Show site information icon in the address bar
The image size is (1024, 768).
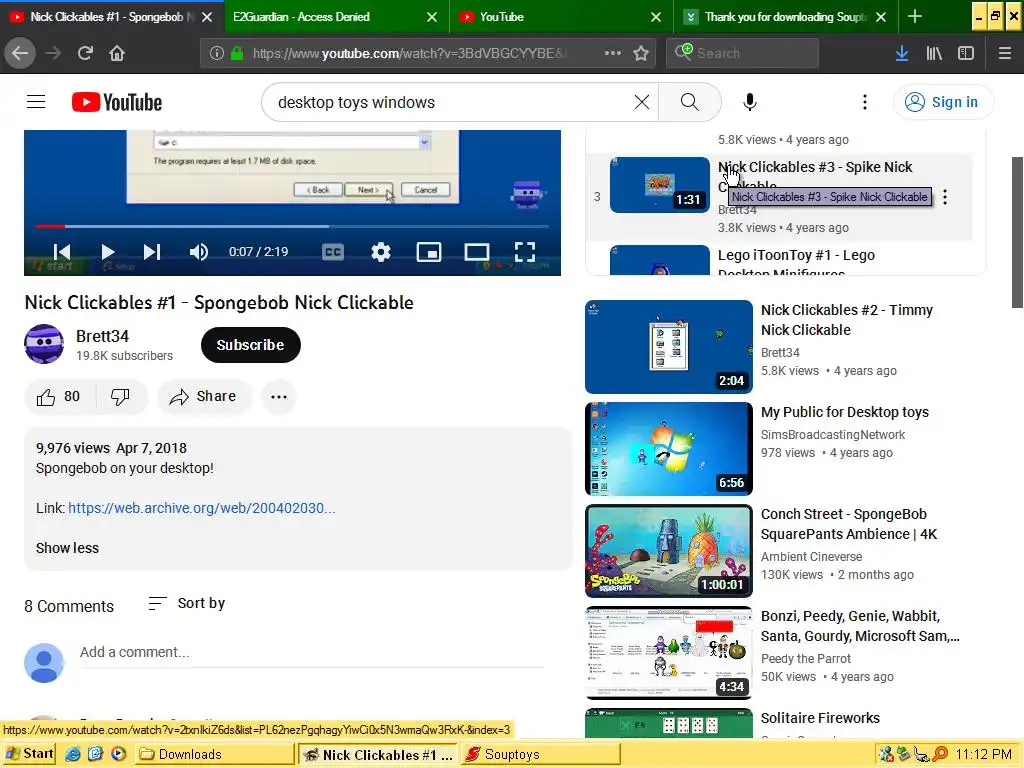pyautogui.click(x=216, y=53)
